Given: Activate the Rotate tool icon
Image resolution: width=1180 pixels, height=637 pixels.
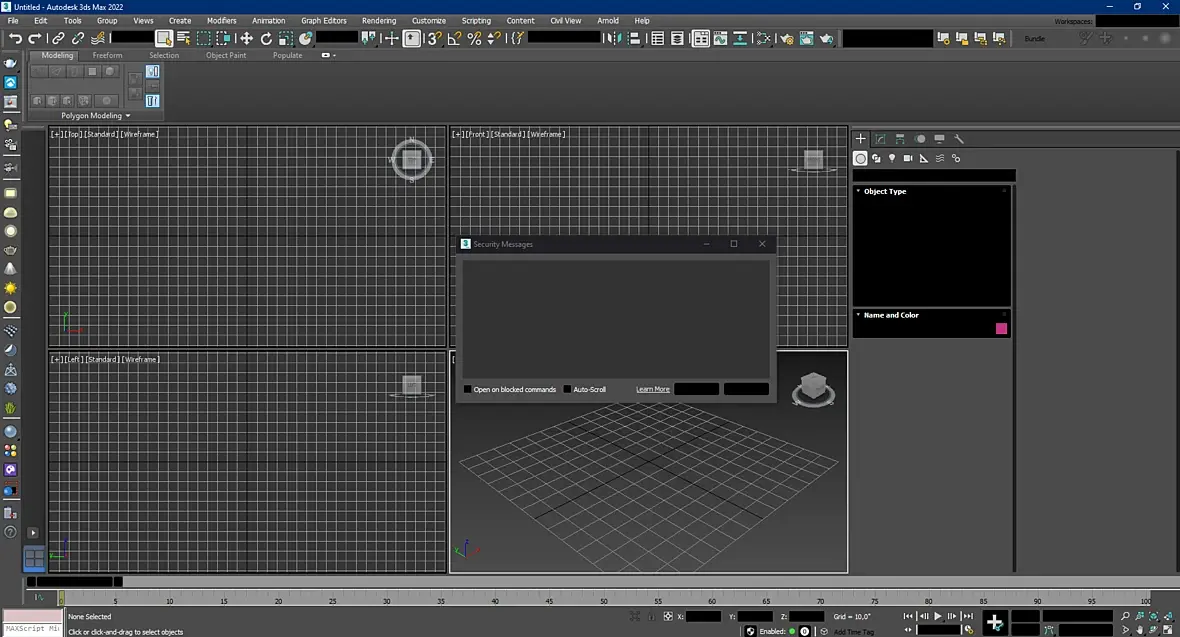Looking at the screenshot, I should [266, 38].
